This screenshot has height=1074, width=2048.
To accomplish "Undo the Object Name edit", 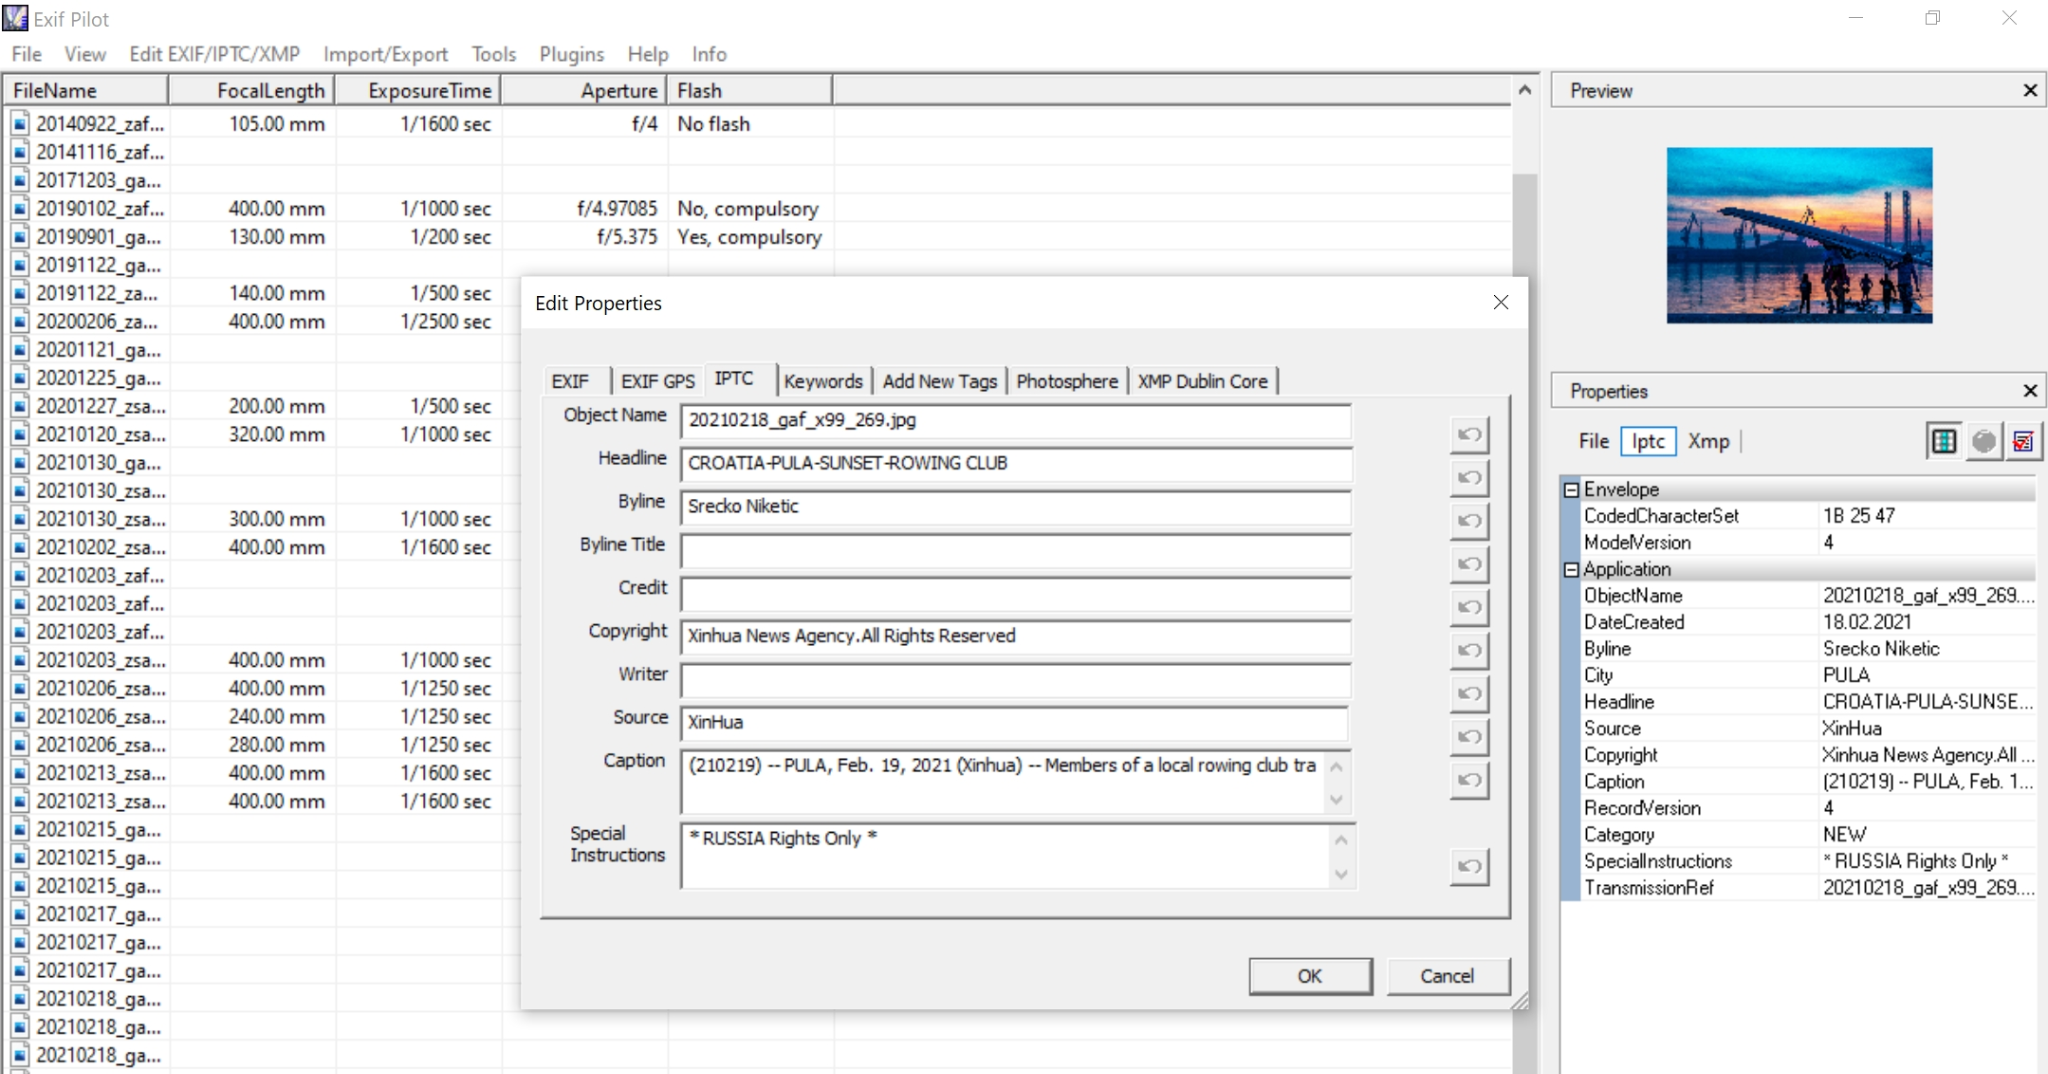I will pyautogui.click(x=1470, y=435).
